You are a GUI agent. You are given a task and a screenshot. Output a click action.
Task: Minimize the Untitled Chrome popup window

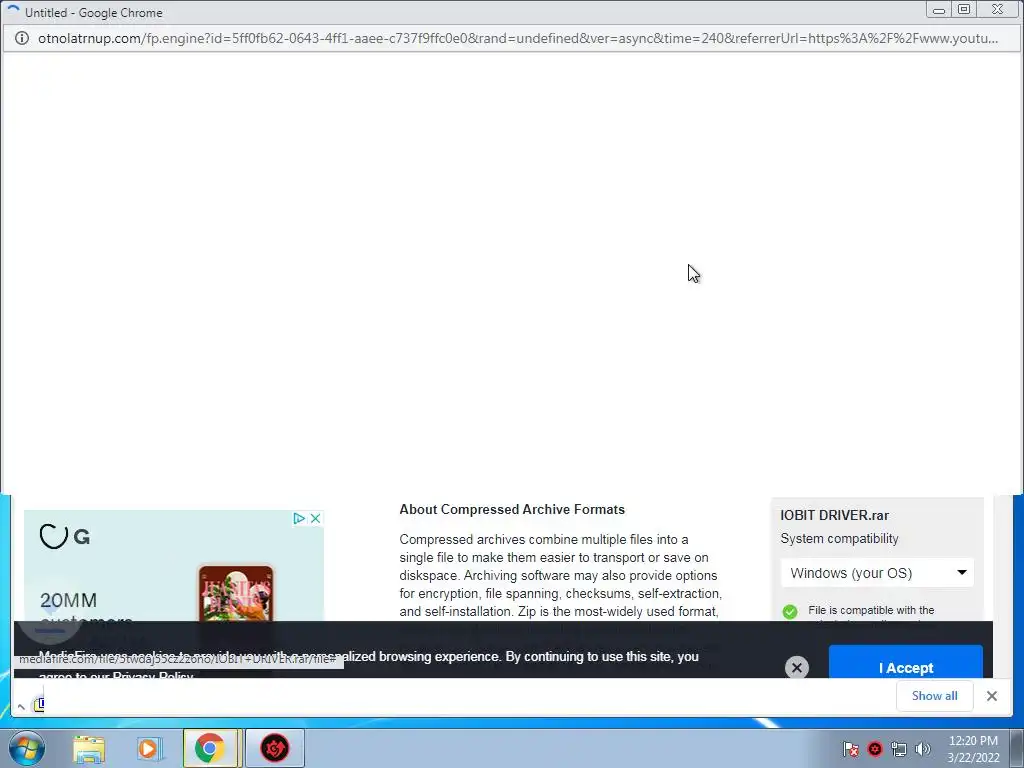coord(939,10)
